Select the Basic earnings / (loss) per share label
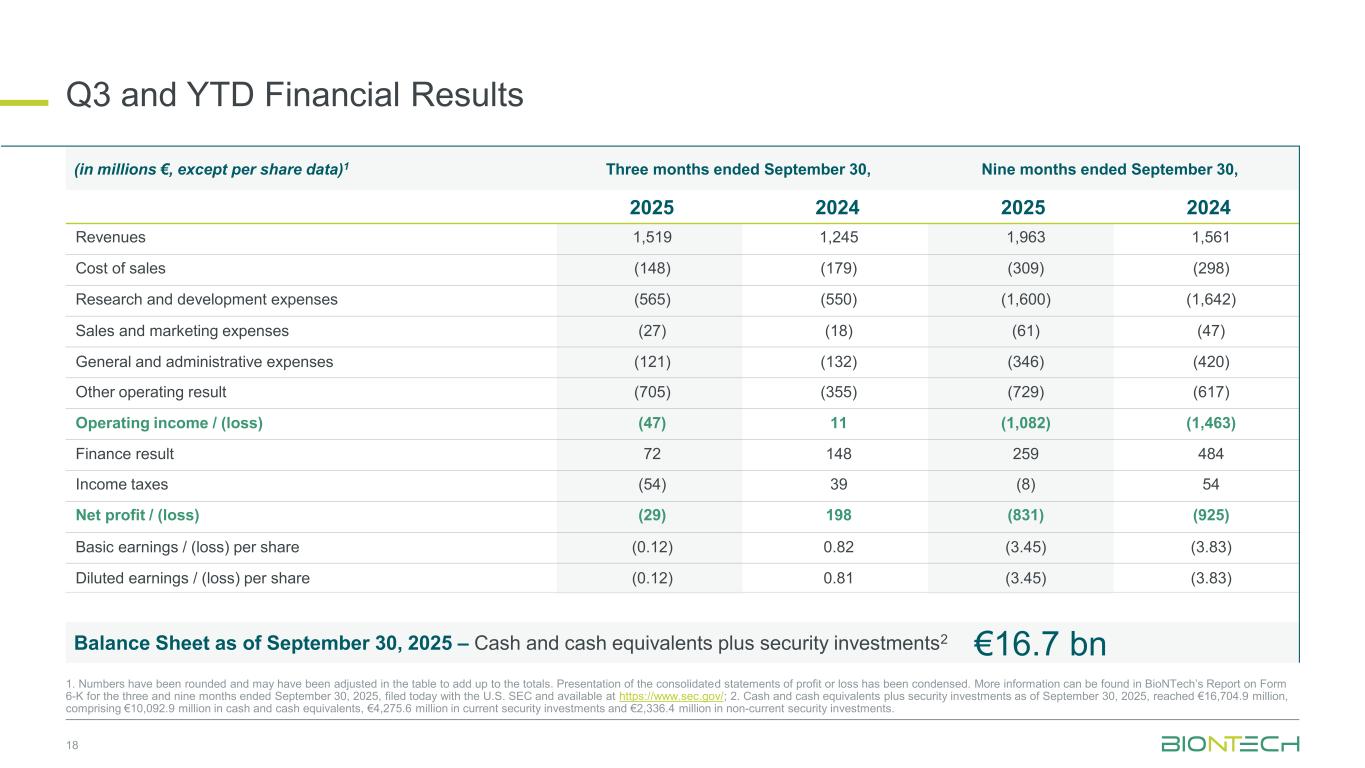 pos(187,547)
